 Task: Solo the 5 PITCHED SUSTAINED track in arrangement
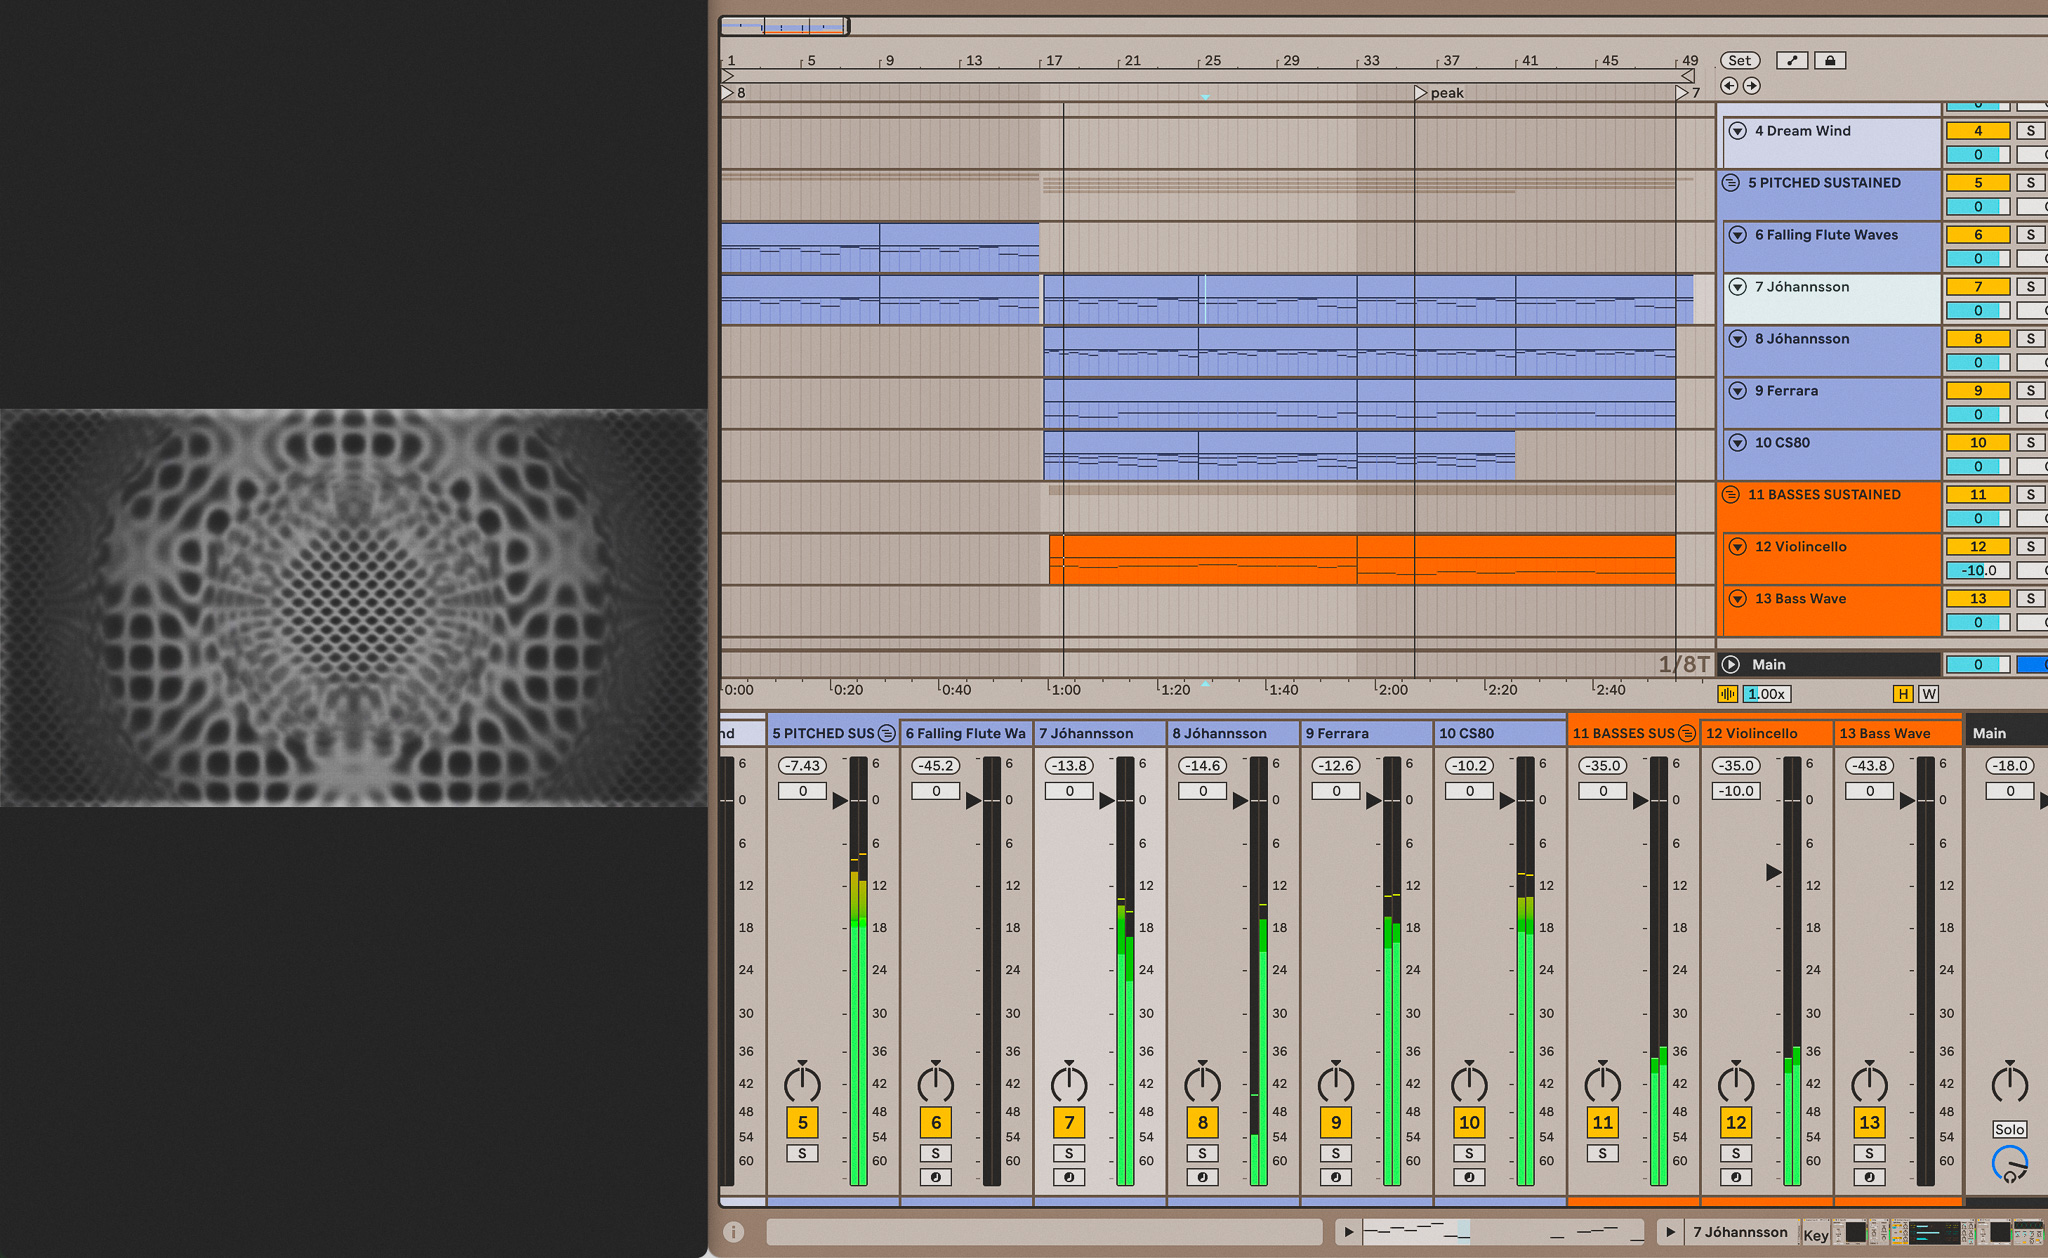(2031, 183)
